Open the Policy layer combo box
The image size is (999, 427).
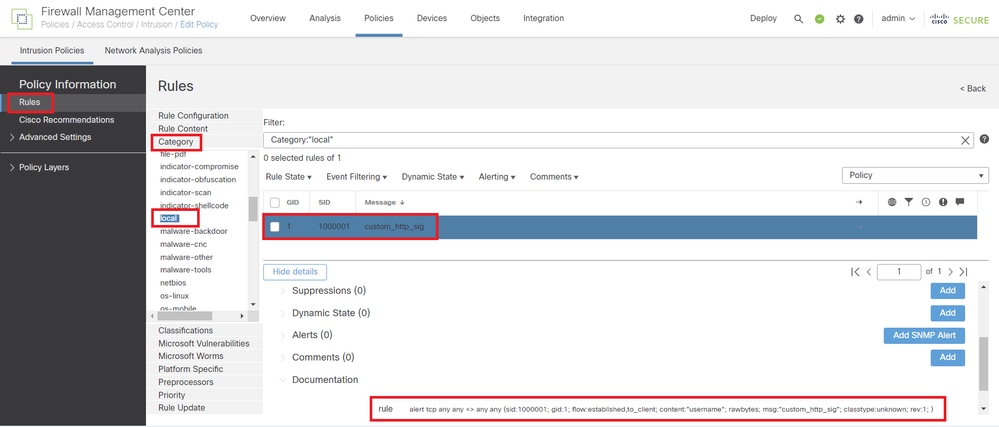pyautogui.click(x=915, y=175)
